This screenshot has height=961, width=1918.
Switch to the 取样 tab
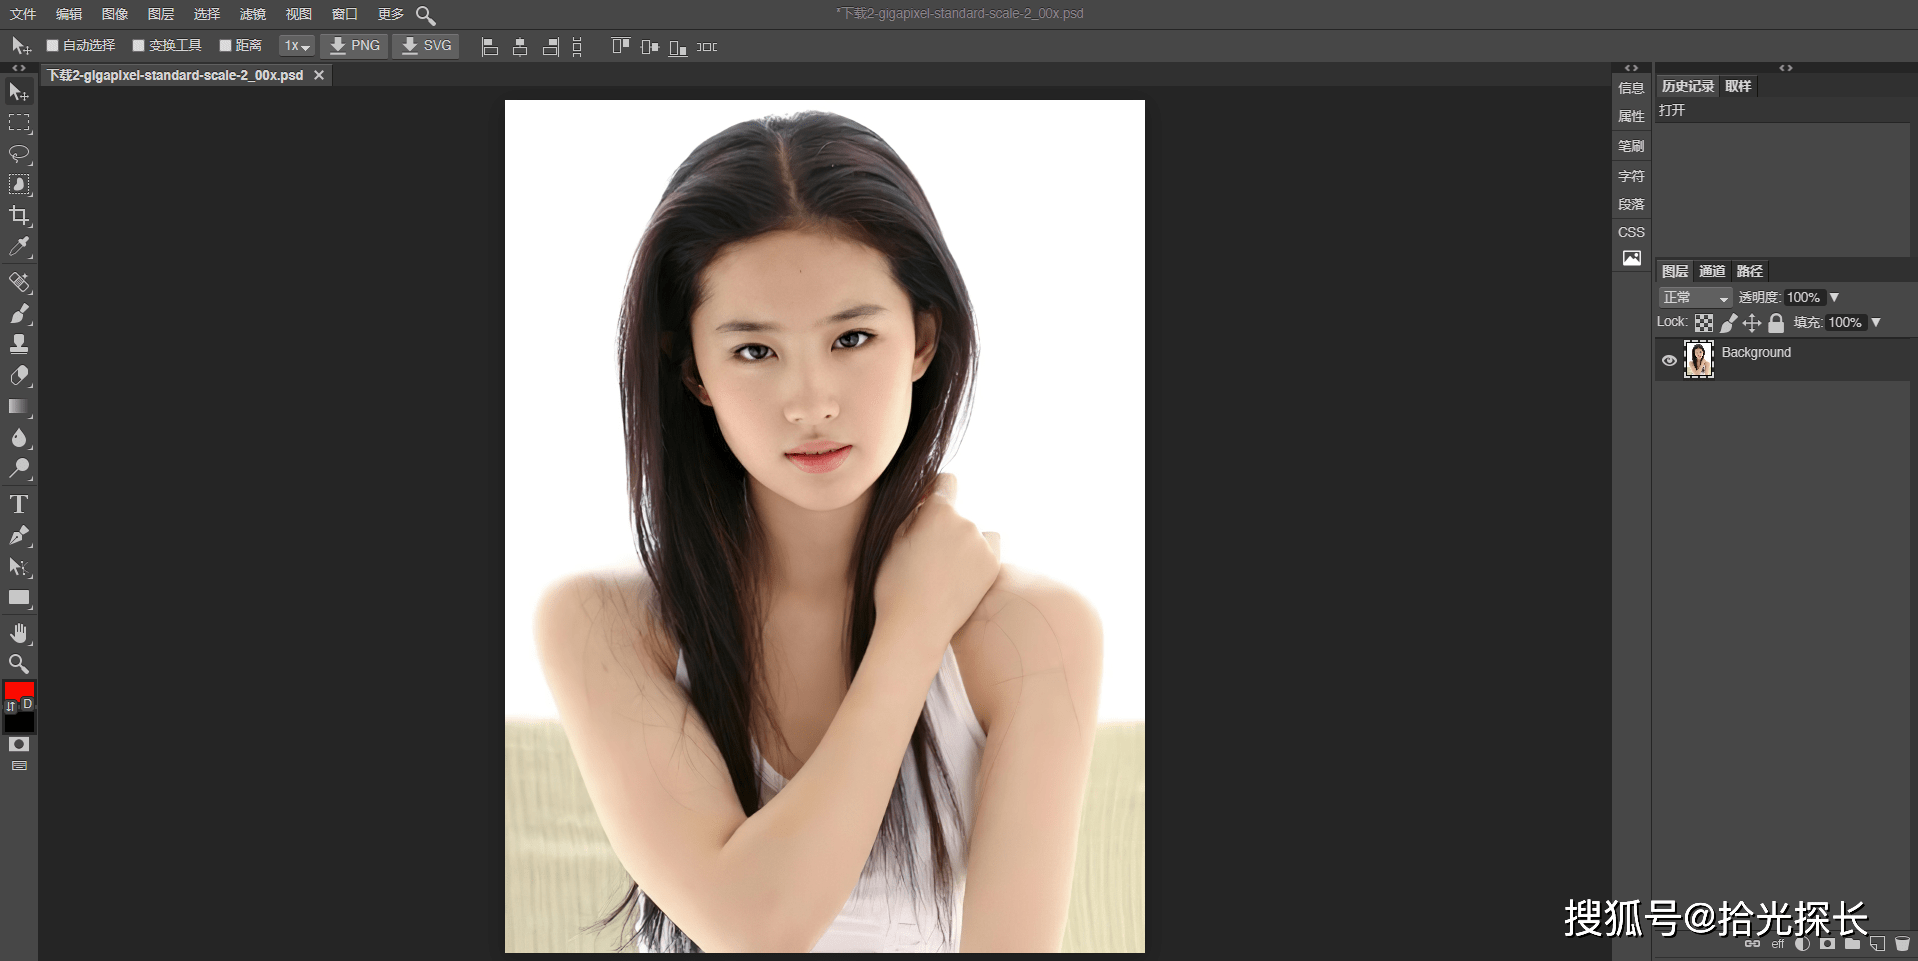coord(1738,86)
